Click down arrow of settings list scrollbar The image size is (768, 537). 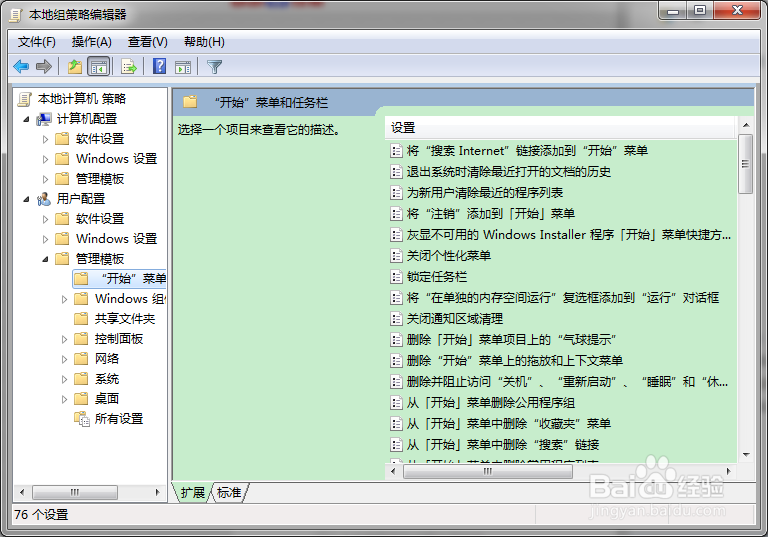pyautogui.click(x=746, y=455)
